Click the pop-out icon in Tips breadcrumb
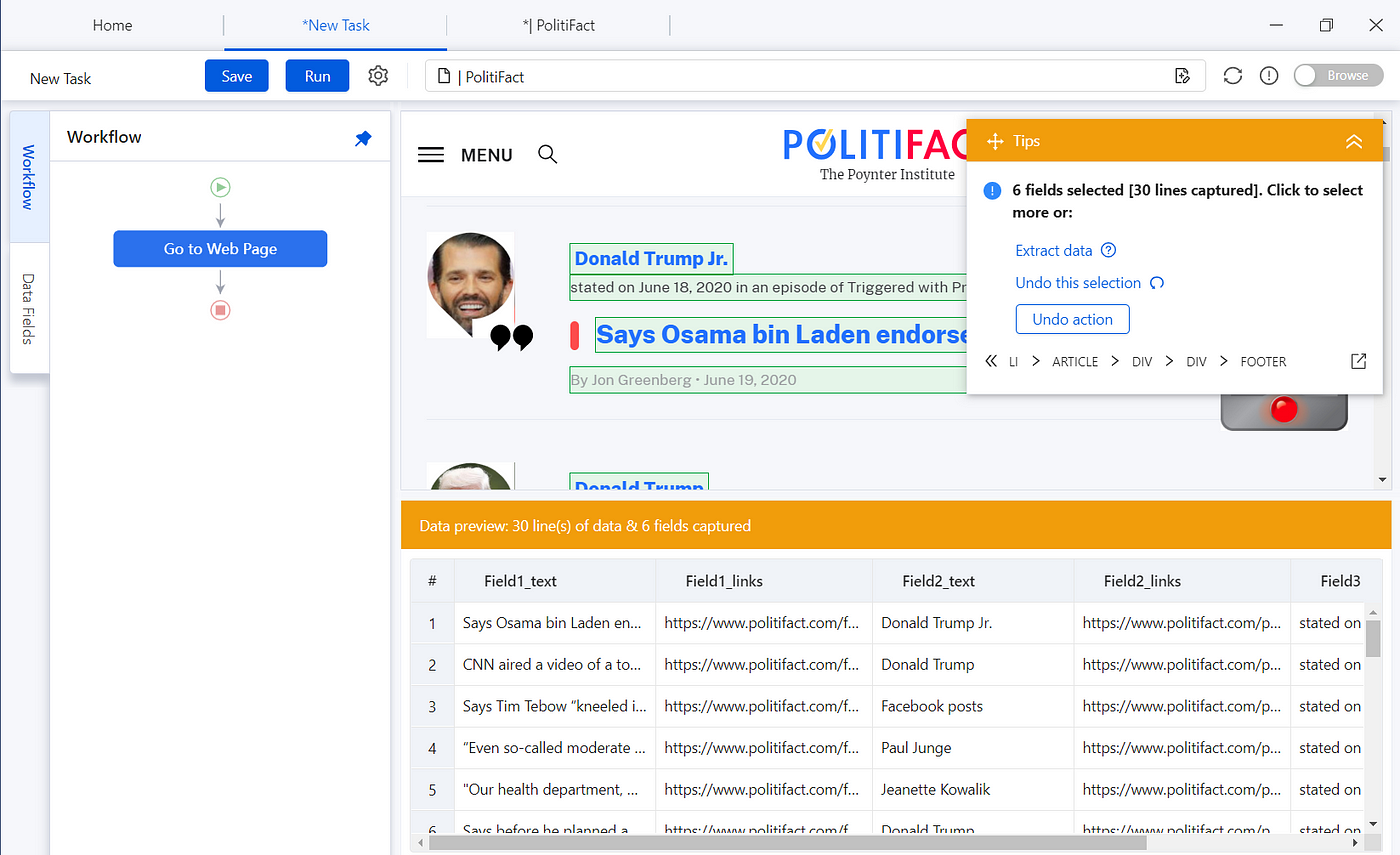 pos(1358,361)
